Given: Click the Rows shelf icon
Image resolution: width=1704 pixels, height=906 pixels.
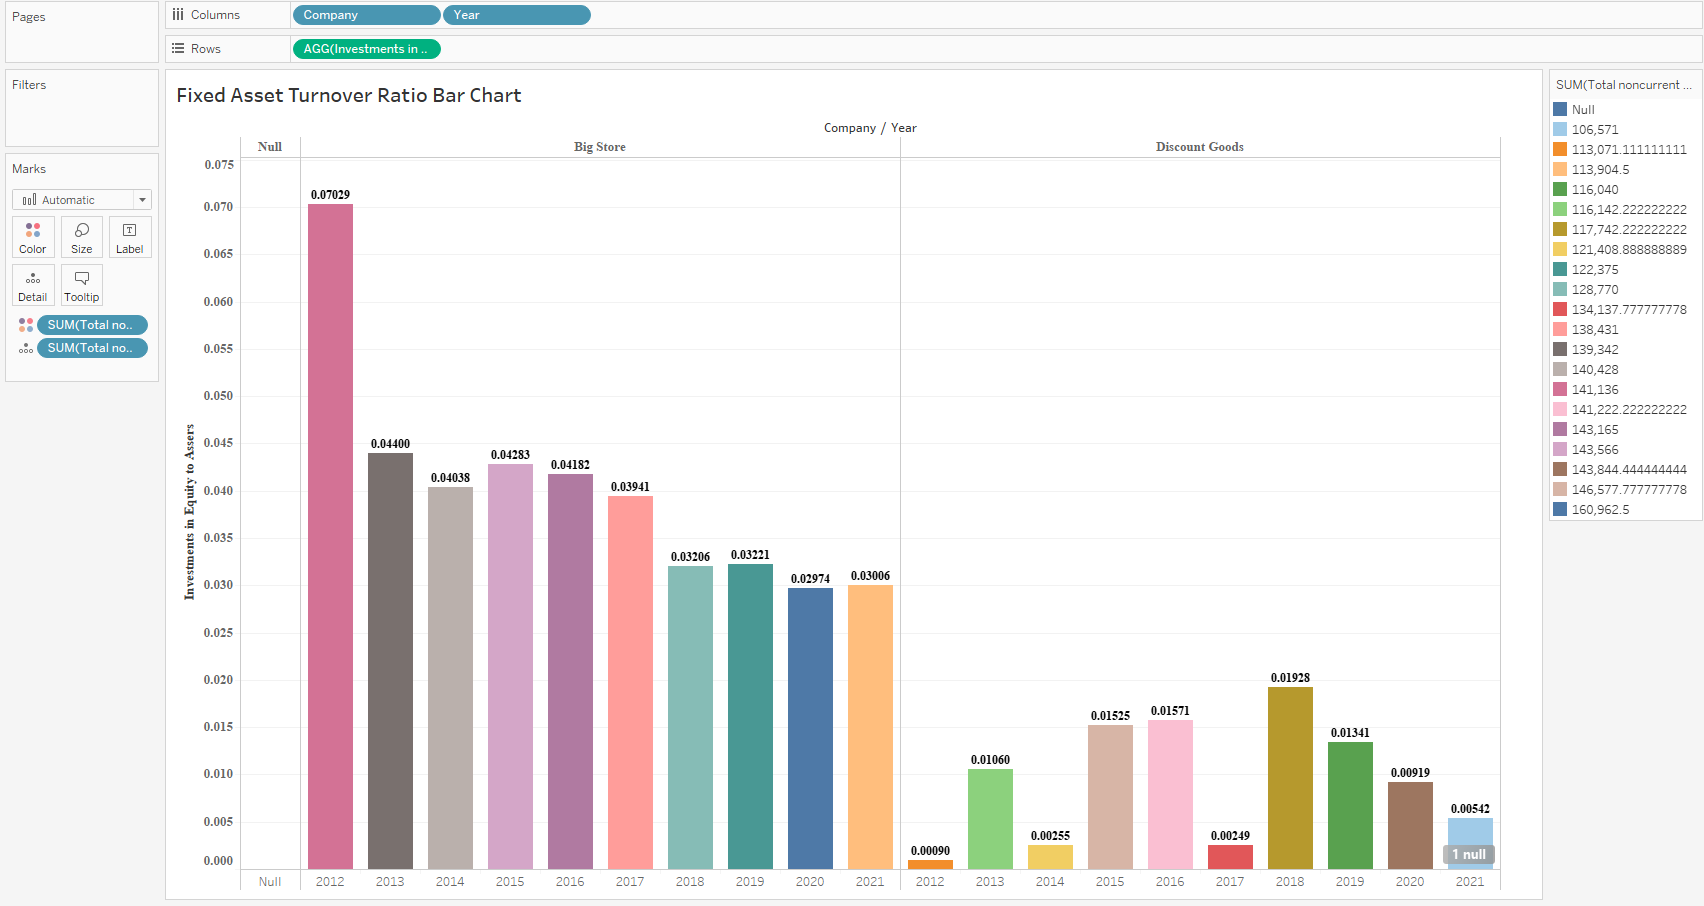Looking at the screenshot, I should (178, 48).
